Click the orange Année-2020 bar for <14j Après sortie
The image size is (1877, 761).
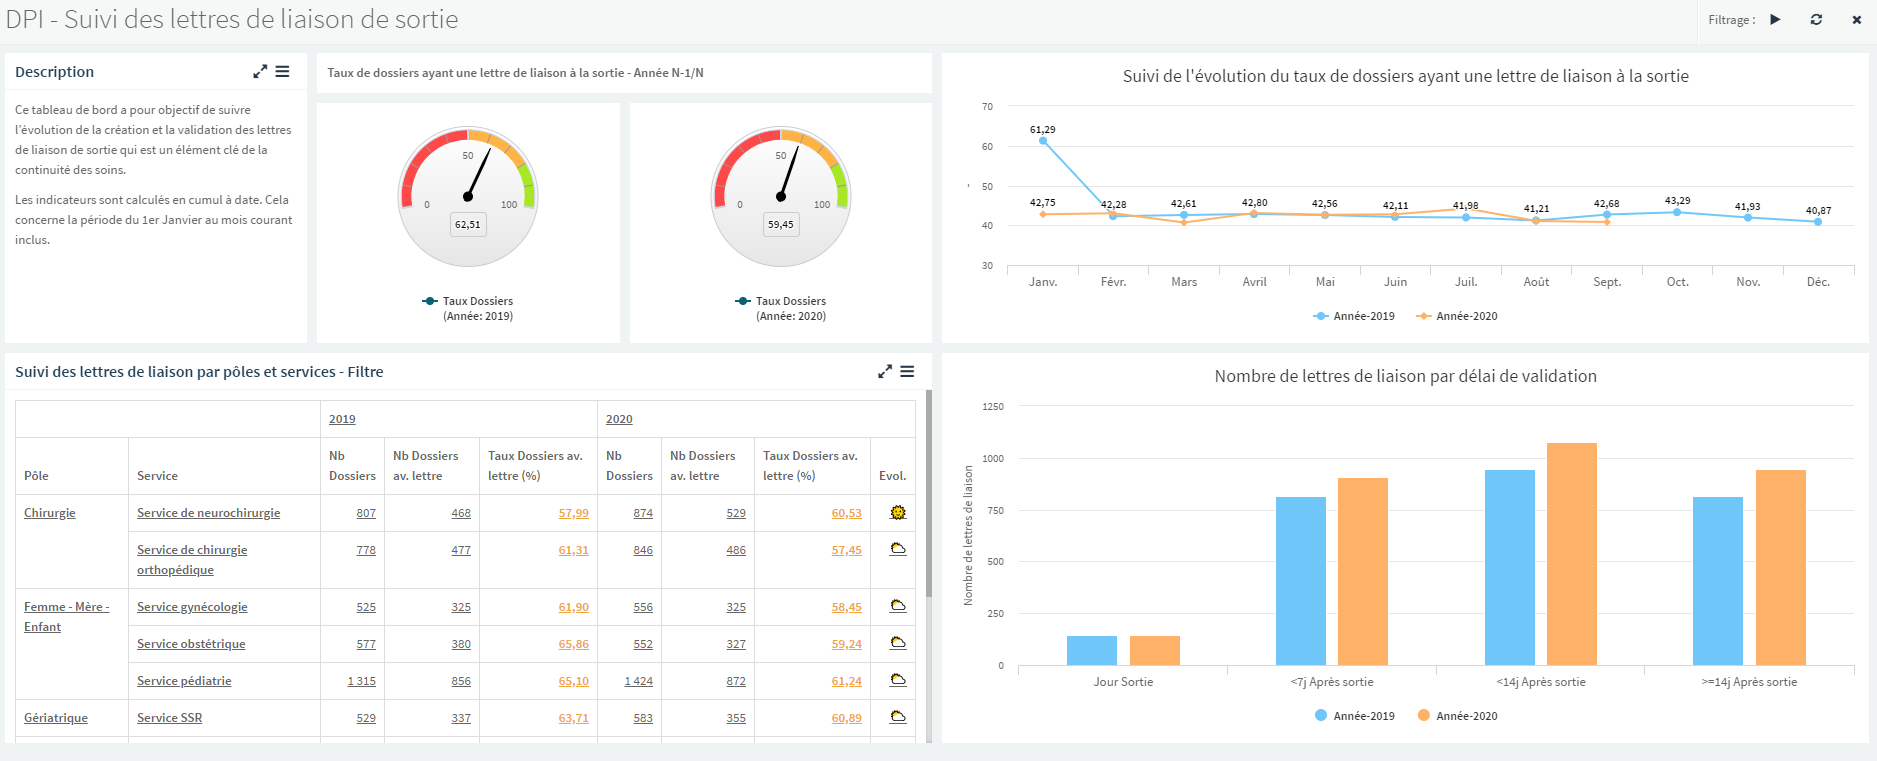click(x=1571, y=554)
